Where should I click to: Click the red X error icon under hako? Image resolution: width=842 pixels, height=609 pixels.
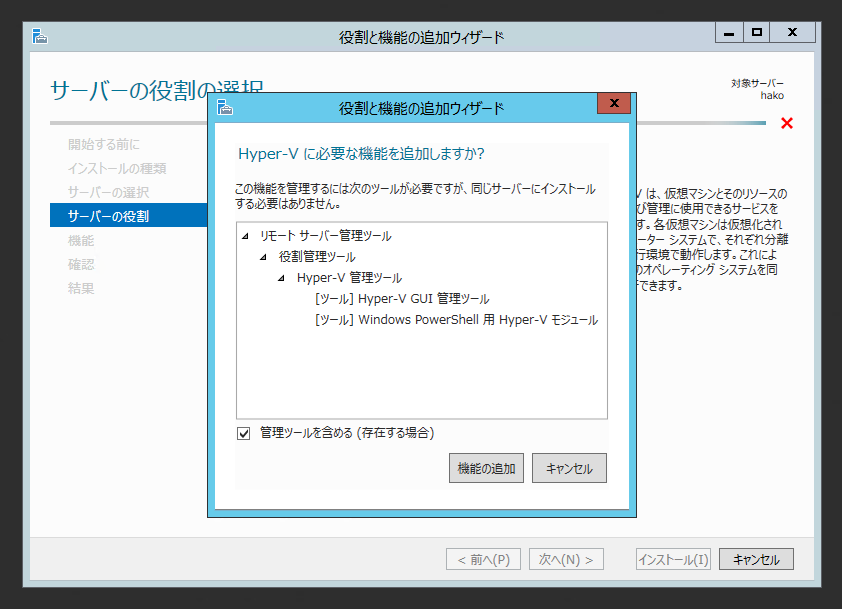point(787,124)
